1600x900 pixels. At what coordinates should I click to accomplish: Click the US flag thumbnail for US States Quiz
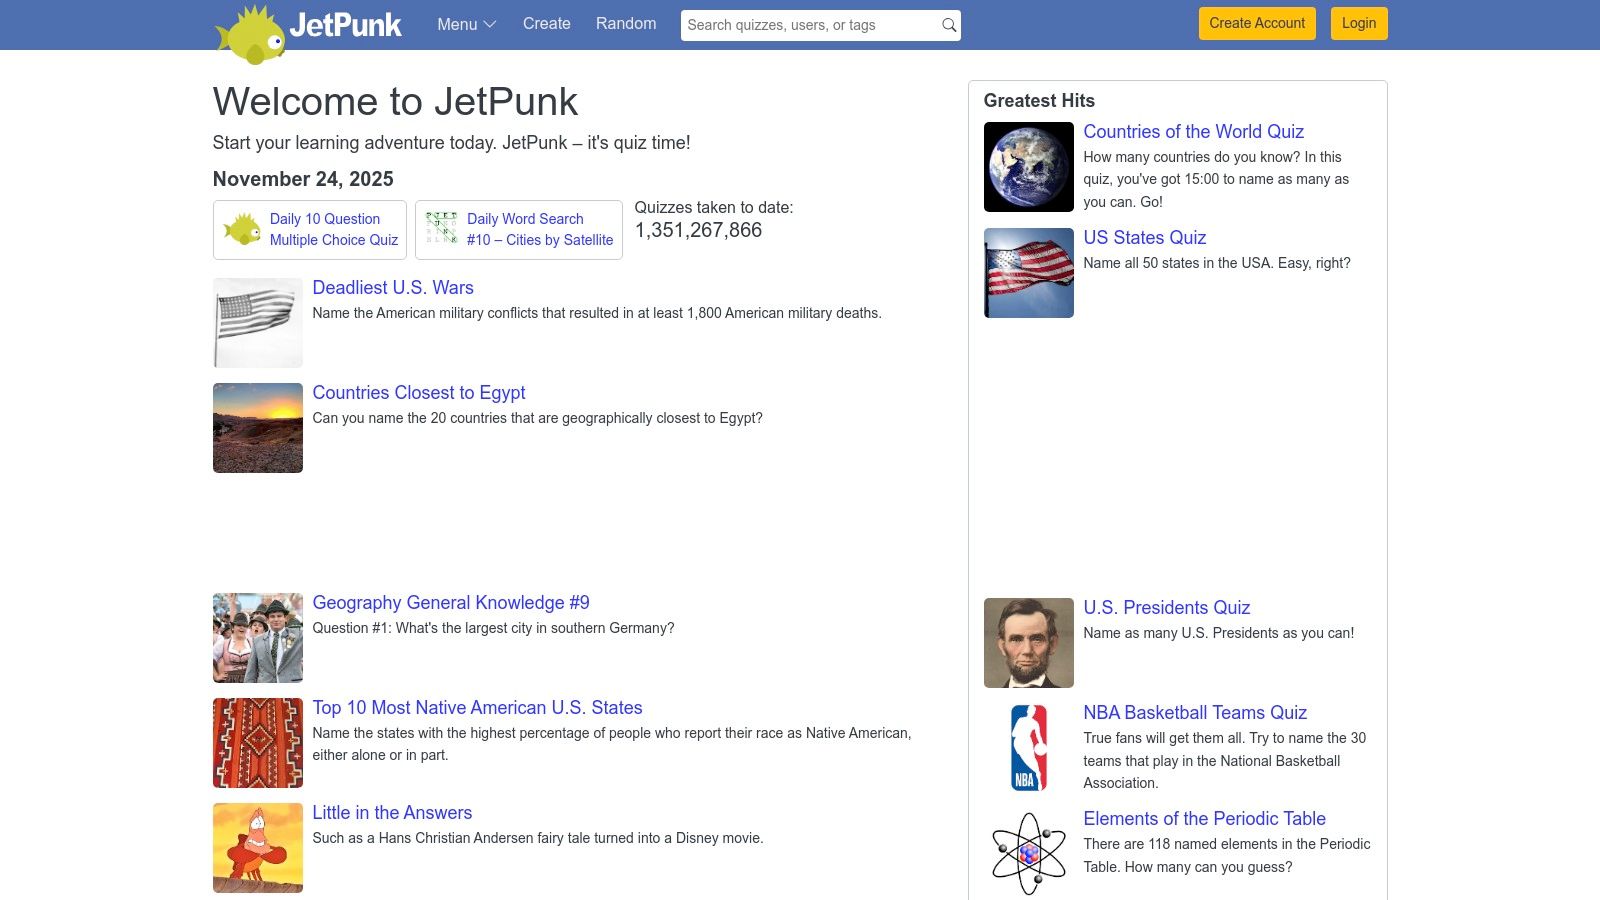(1027, 272)
